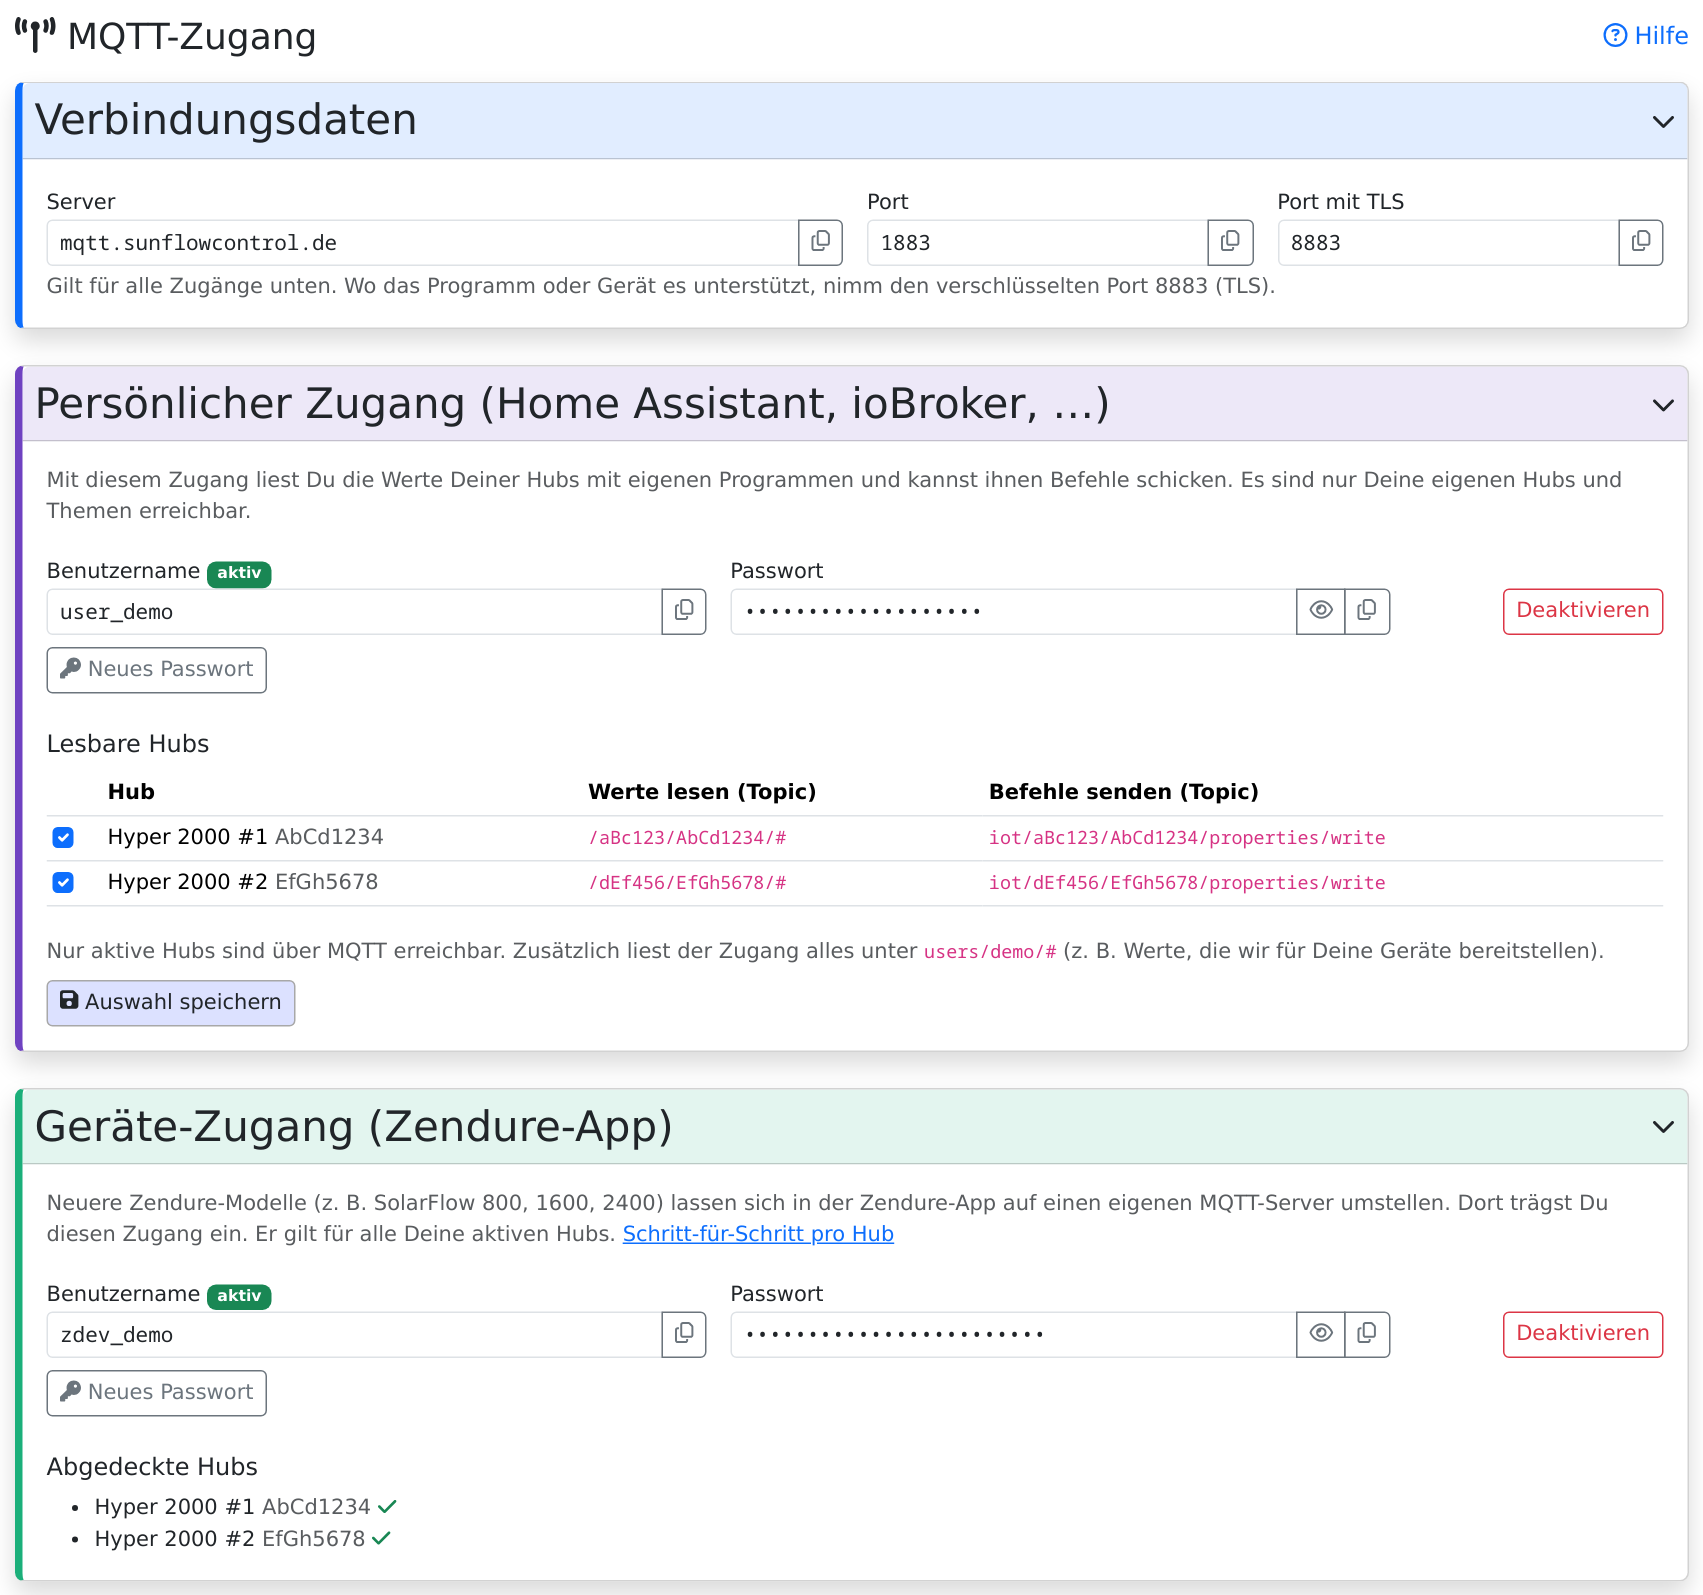This screenshot has width=1703, height=1595.
Task: Click the user_demo username field
Action: coord(354,611)
